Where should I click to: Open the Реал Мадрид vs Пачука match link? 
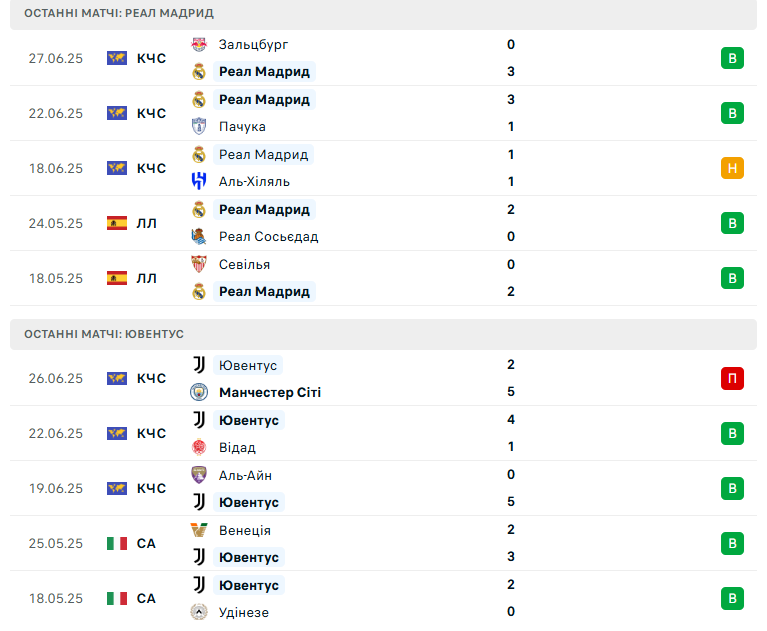pyautogui.click(x=384, y=113)
